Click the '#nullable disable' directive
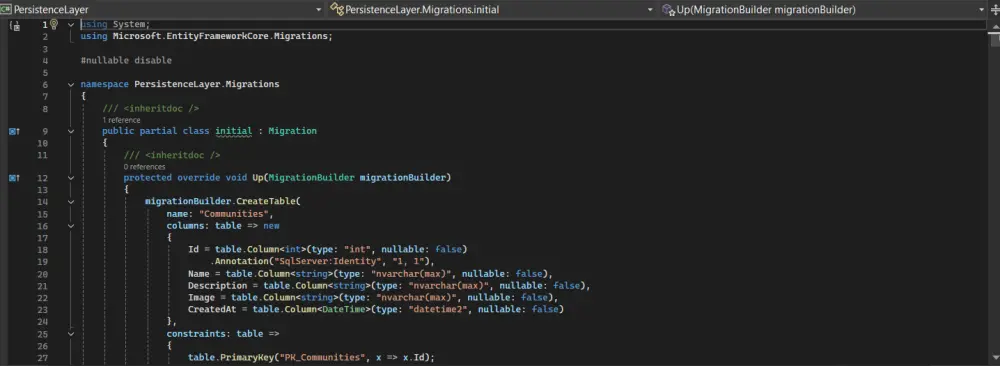This screenshot has height=366, width=1000. click(x=126, y=61)
